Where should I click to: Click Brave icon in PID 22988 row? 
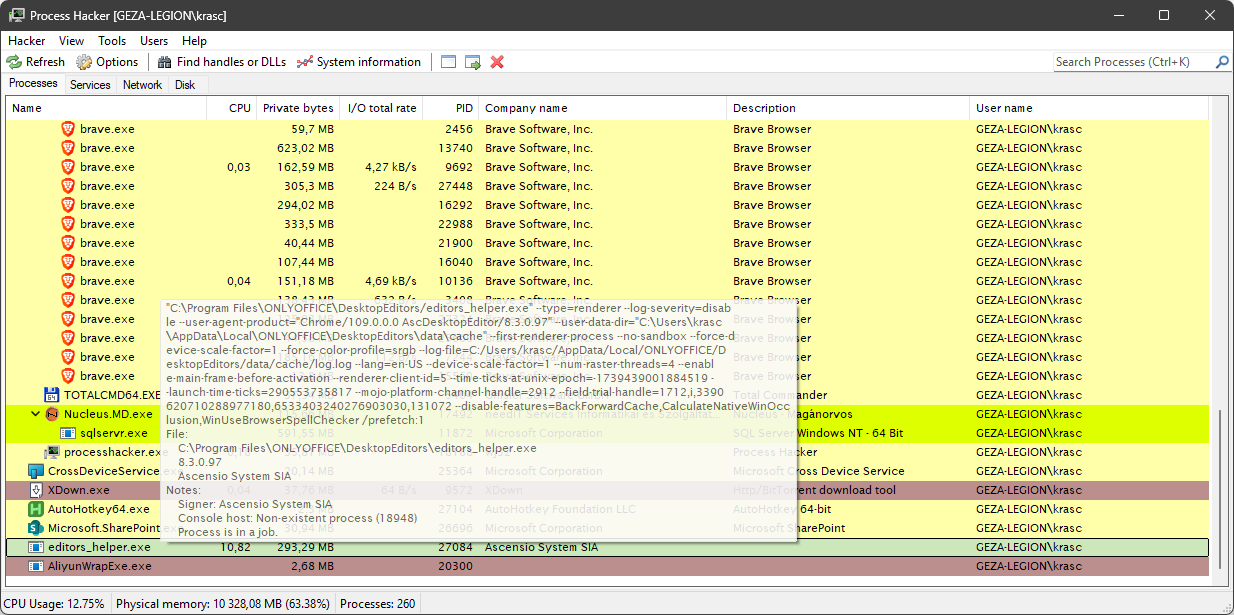tap(68, 224)
